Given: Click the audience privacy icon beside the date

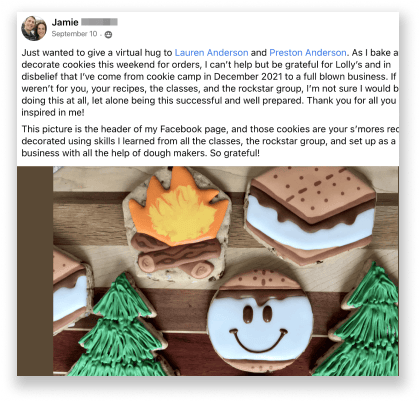Looking at the screenshot, I should pos(108,34).
